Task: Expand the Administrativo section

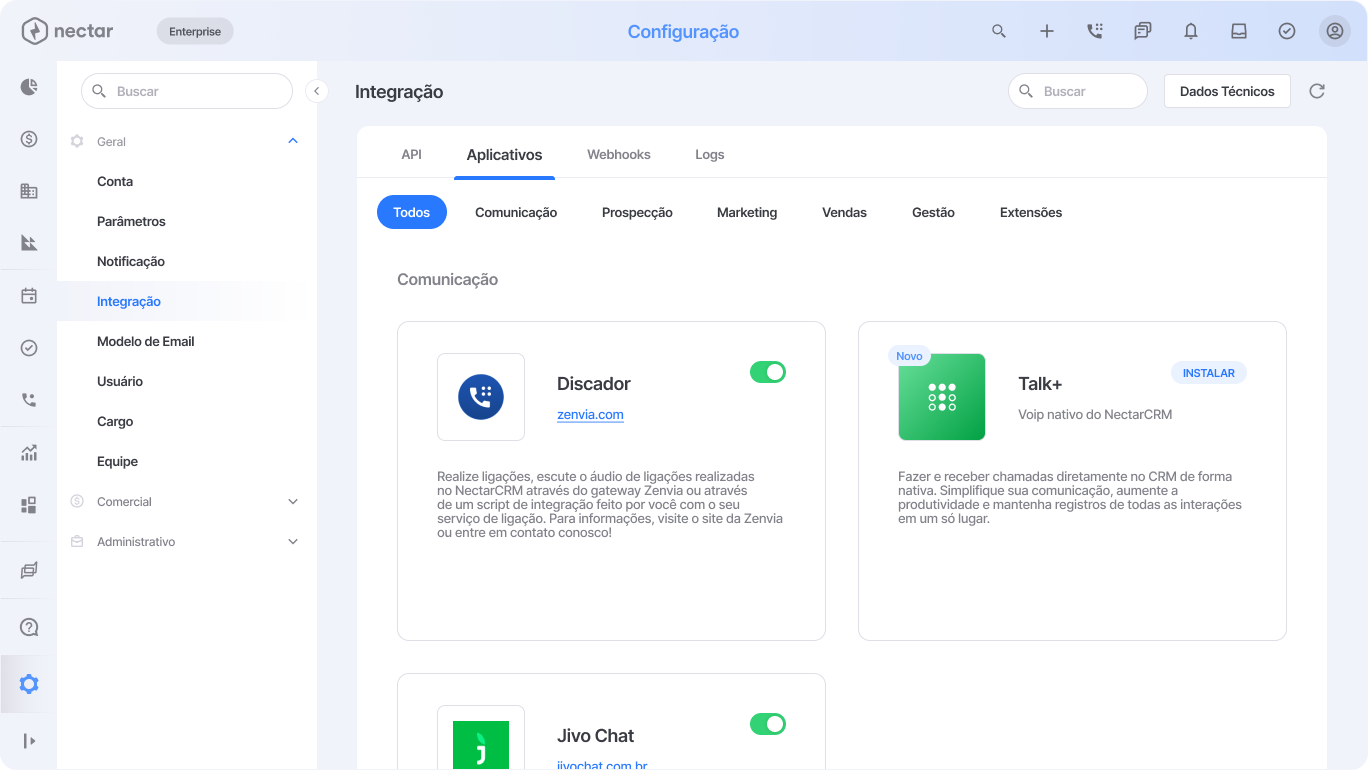Action: tap(293, 541)
